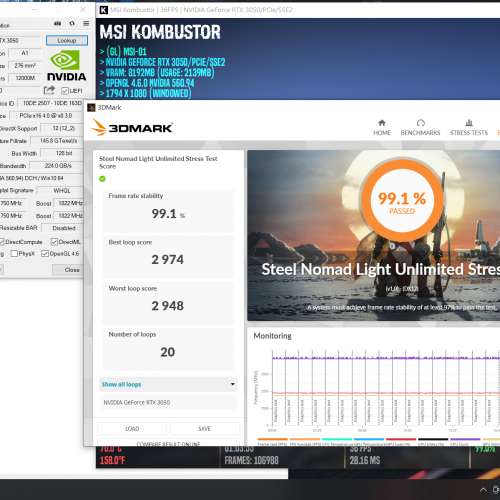Toggle the DirectCompute checkbox
The image size is (500, 500).
pyautogui.click(x=2, y=242)
